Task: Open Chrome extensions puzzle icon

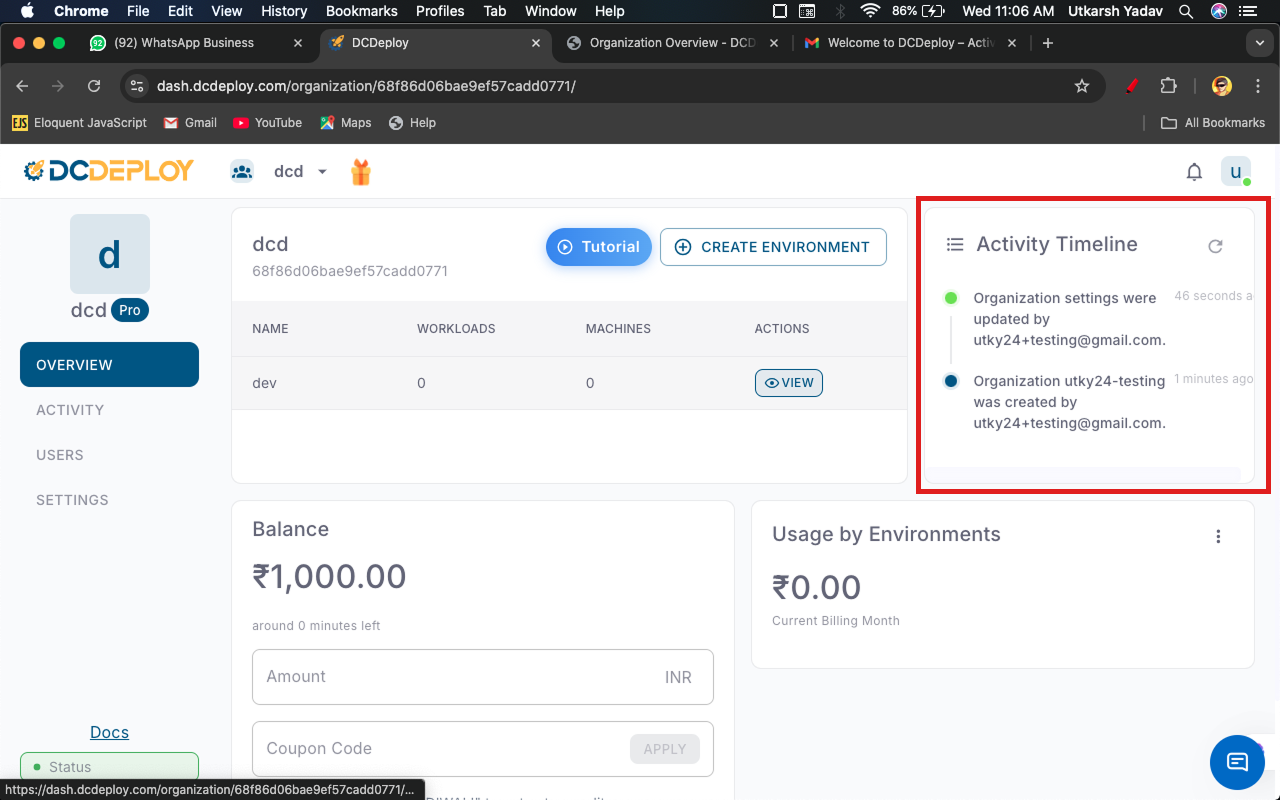Action: 1168,86
